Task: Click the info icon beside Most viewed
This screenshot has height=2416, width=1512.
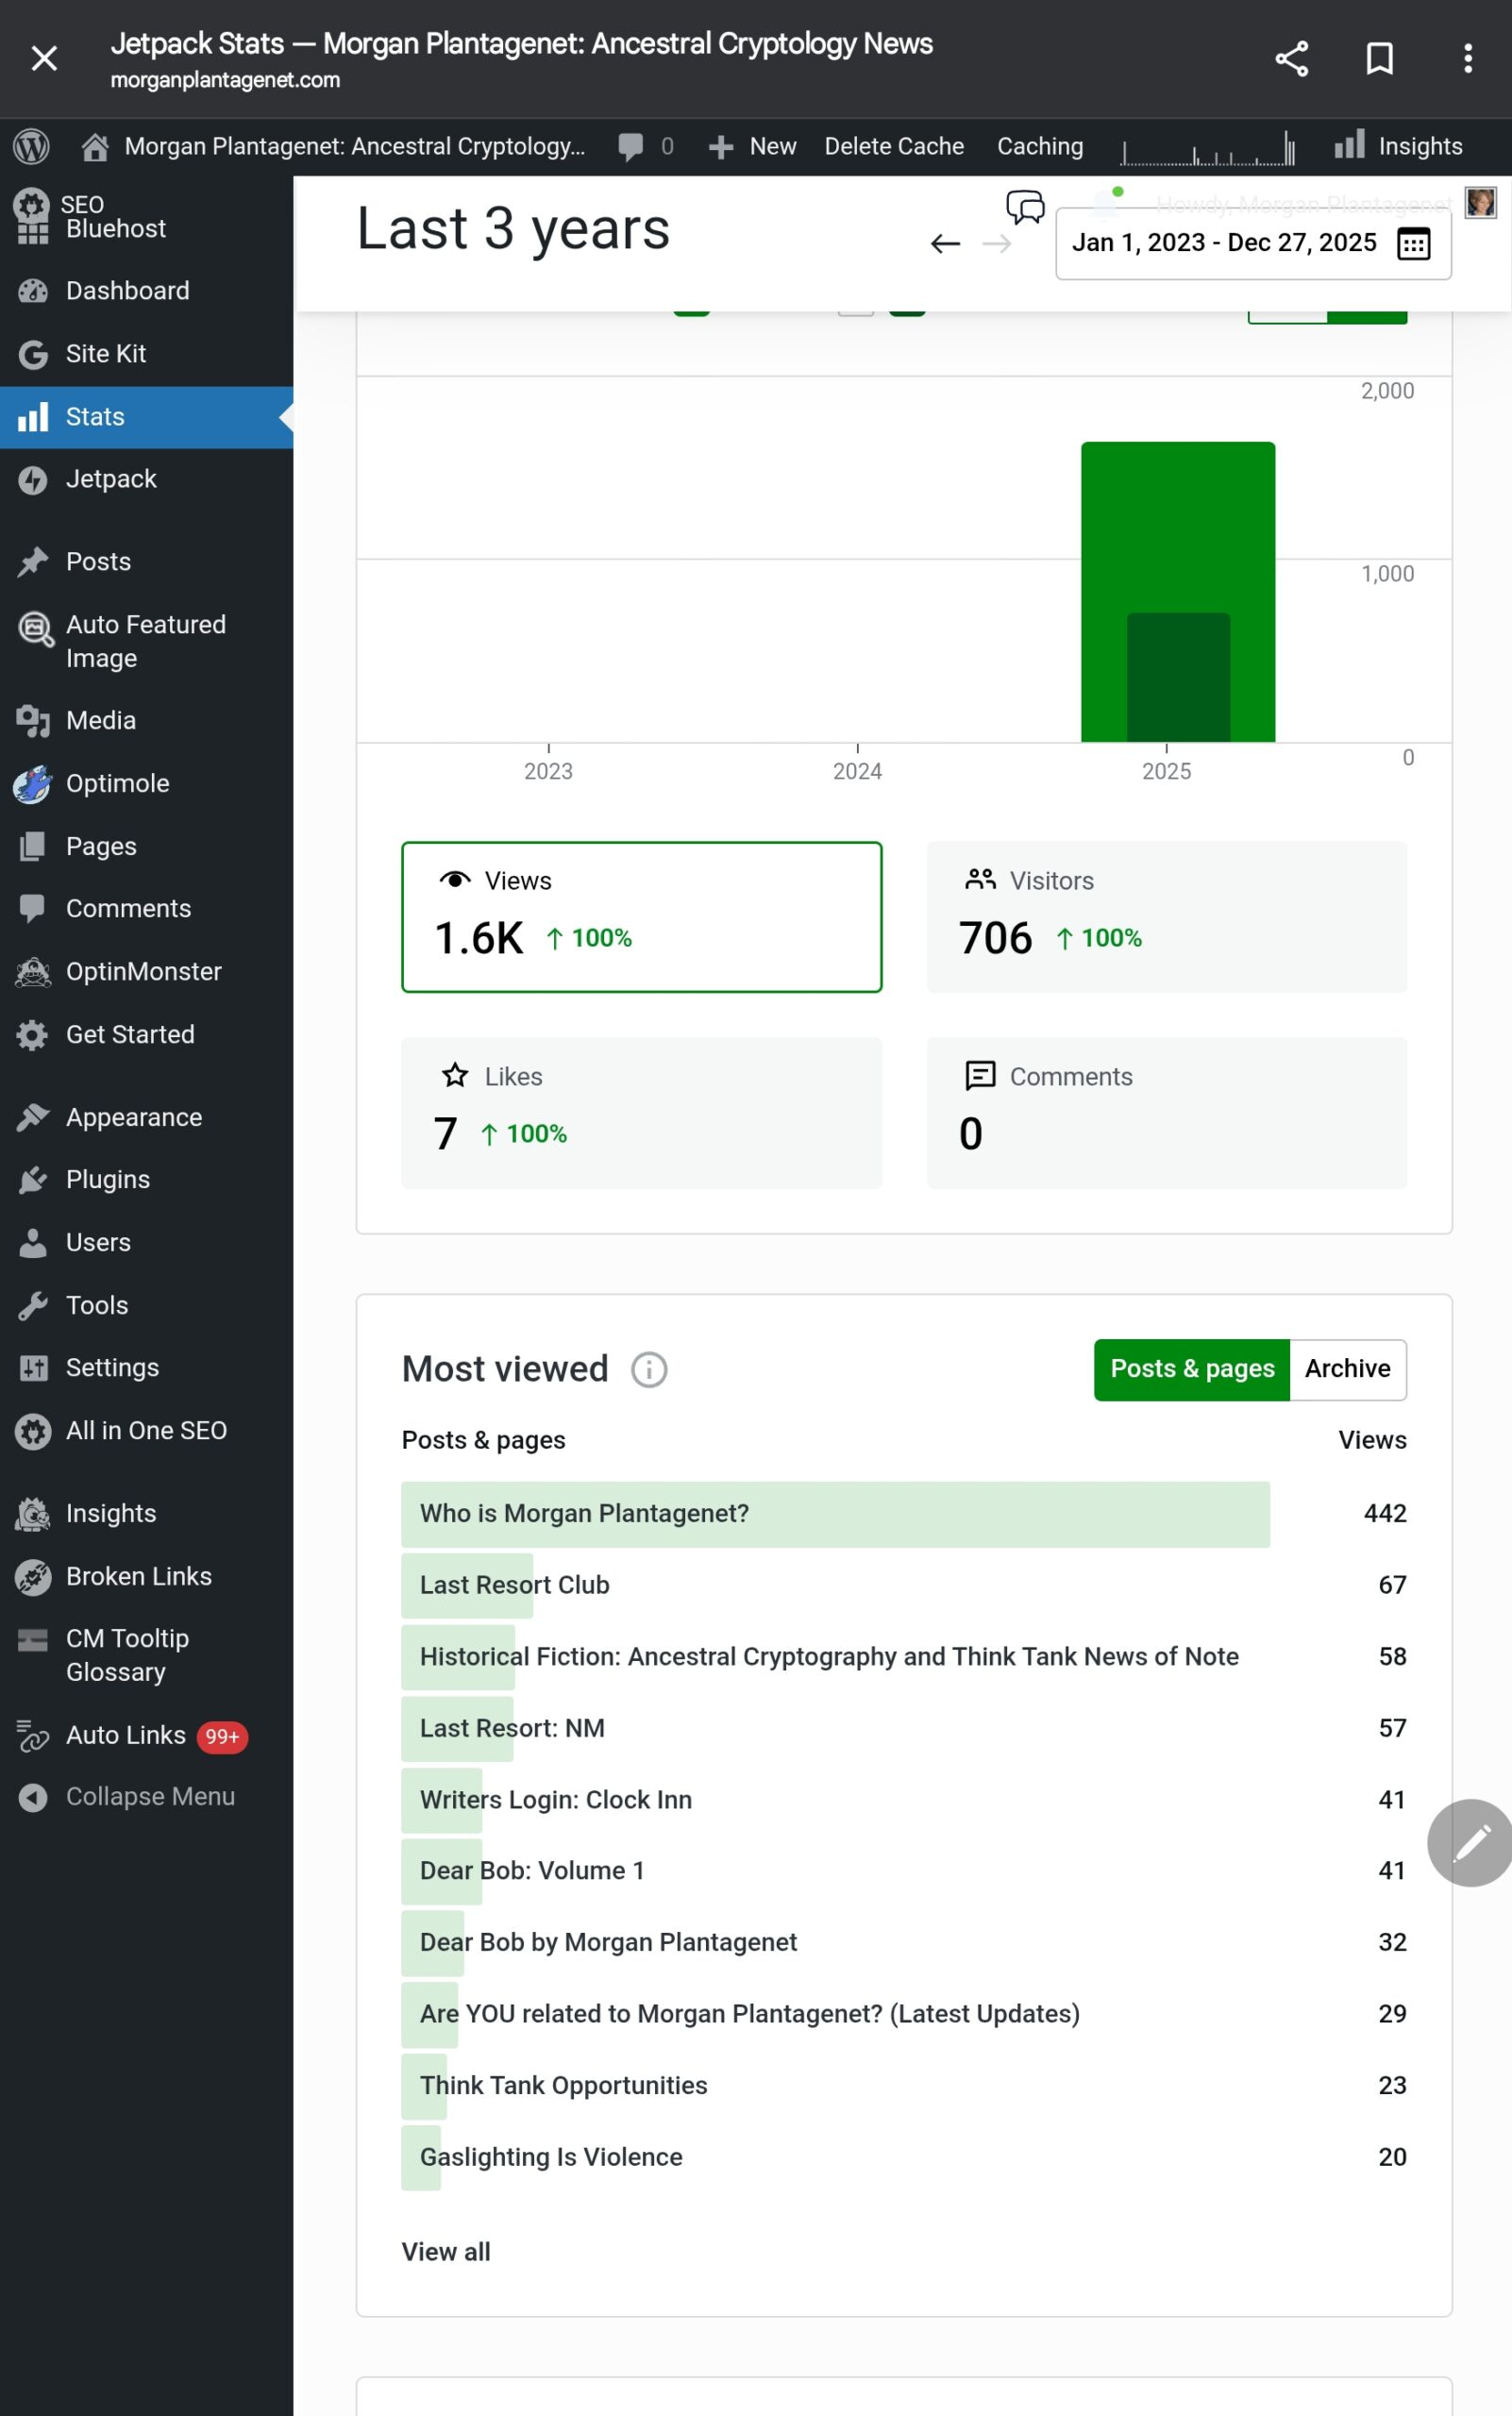Action: pos(649,1369)
